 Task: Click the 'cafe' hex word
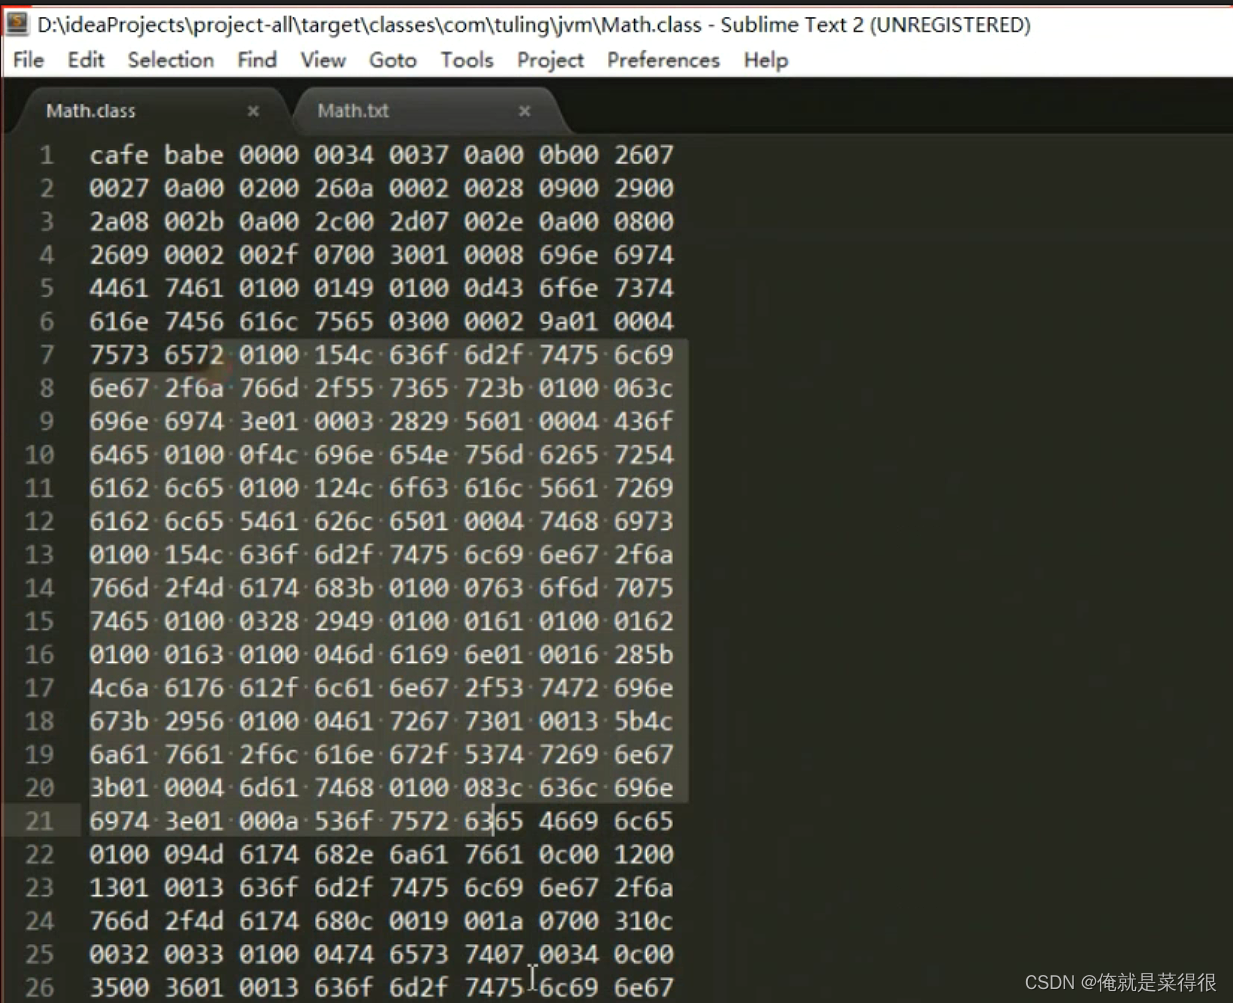pyautogui.click(x=119, y=155)
